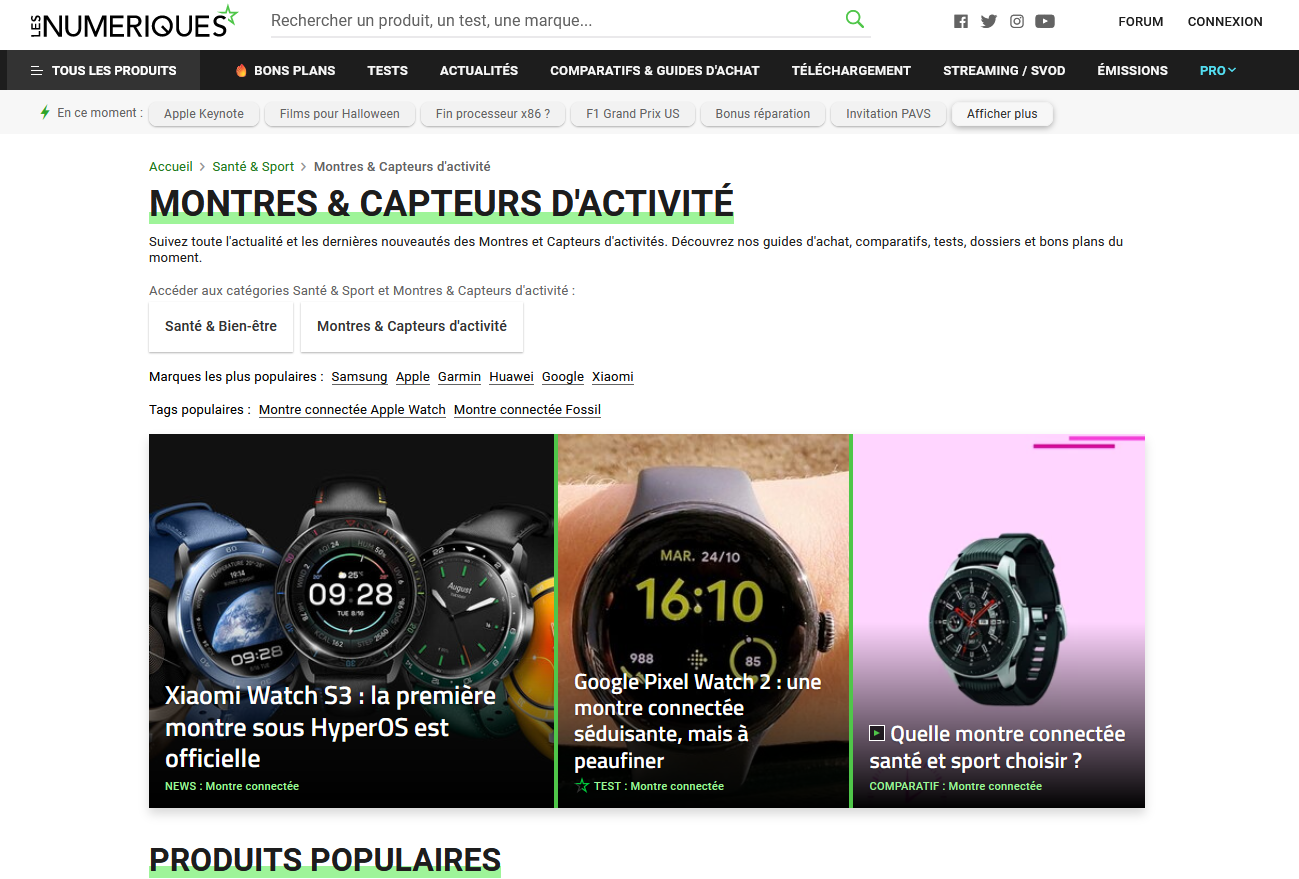Open the Tests menu item
The image size is (1299, 879).
click(387, 70)
